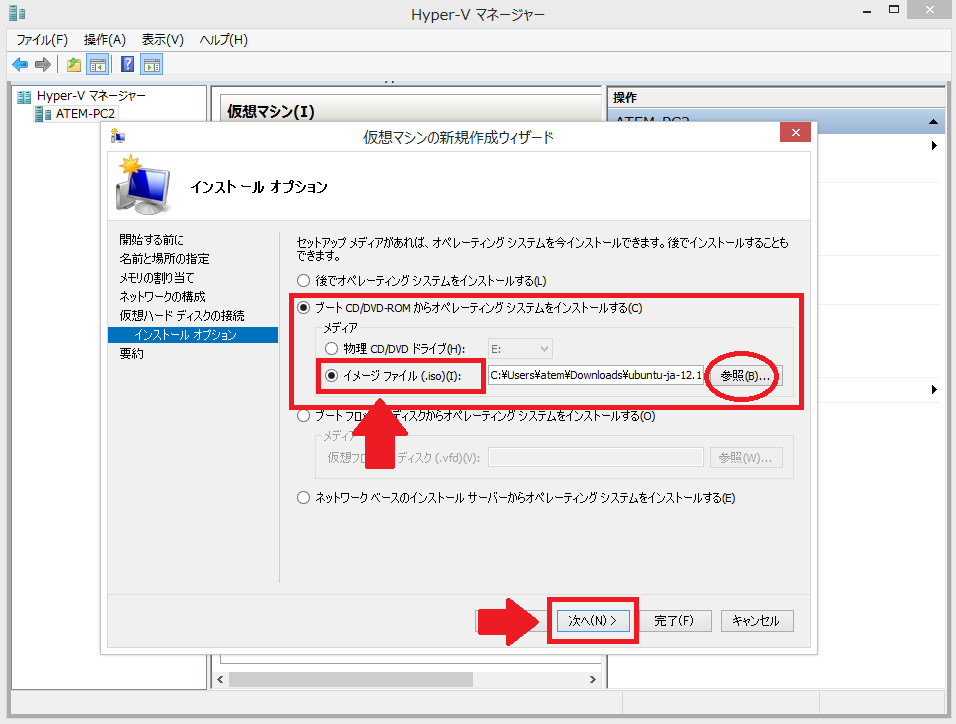Click the 完了(F) button

click(674, 620)
